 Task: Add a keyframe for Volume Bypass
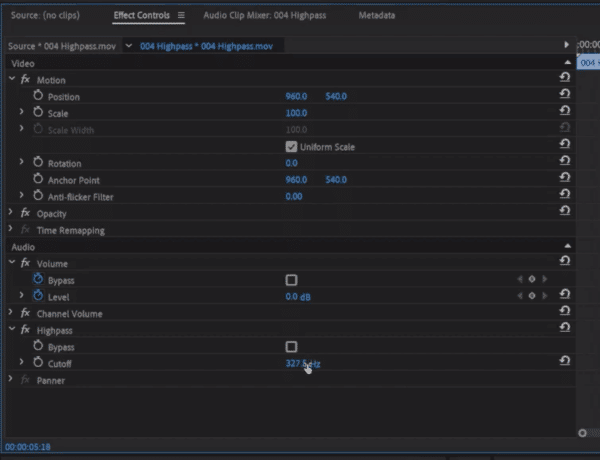(x=532, y=279)
